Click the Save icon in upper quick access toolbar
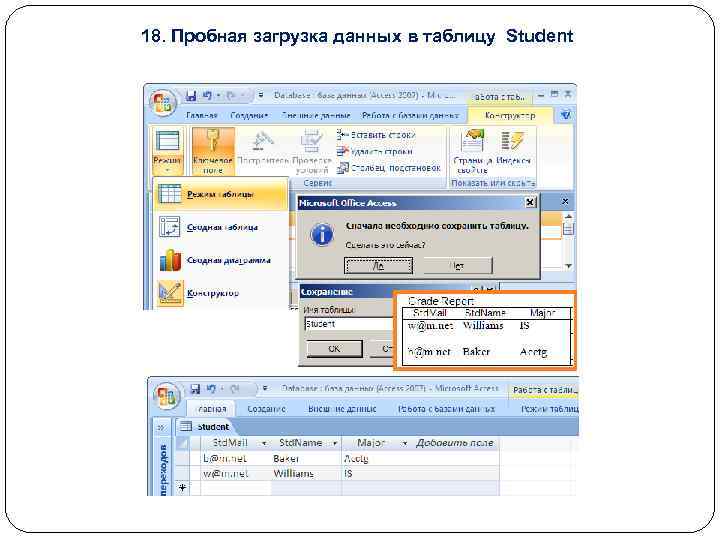Image resolution: width=720 pixels, height=540 pixels. [x=191, y=96]
